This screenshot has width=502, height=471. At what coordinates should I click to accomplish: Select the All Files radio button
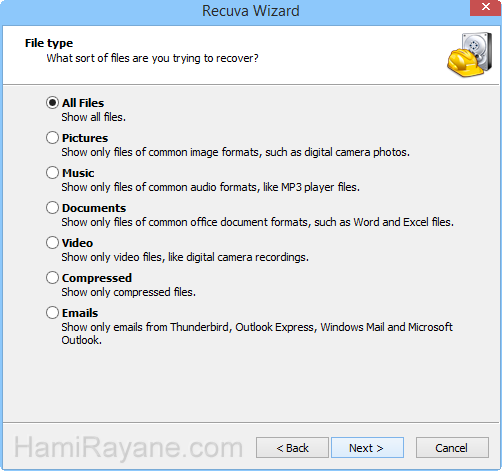[x=52, y=103]
